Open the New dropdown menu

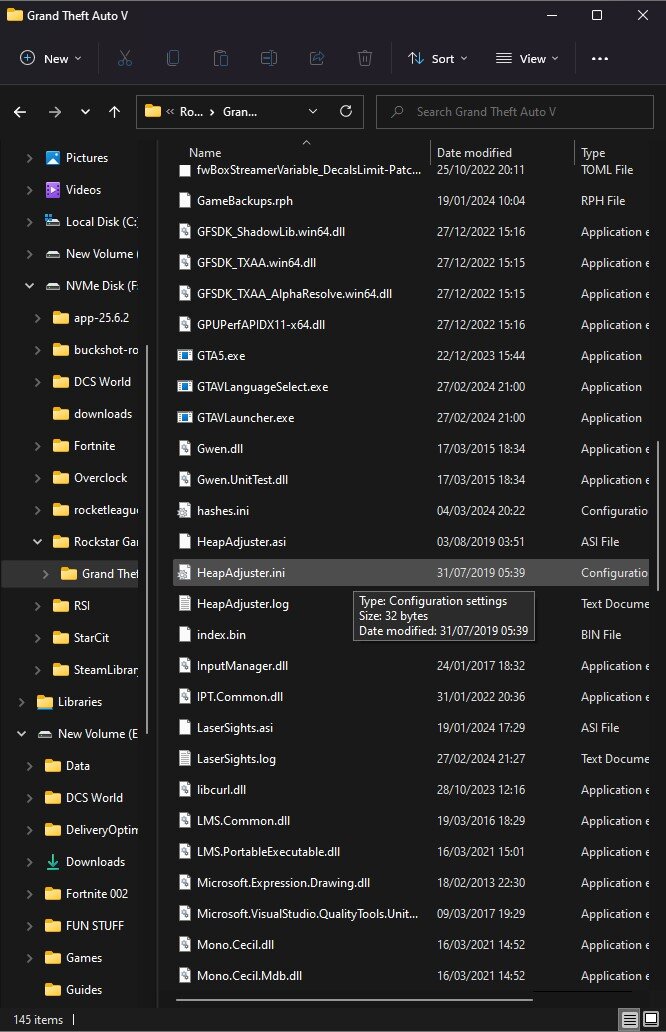point(51,59)
